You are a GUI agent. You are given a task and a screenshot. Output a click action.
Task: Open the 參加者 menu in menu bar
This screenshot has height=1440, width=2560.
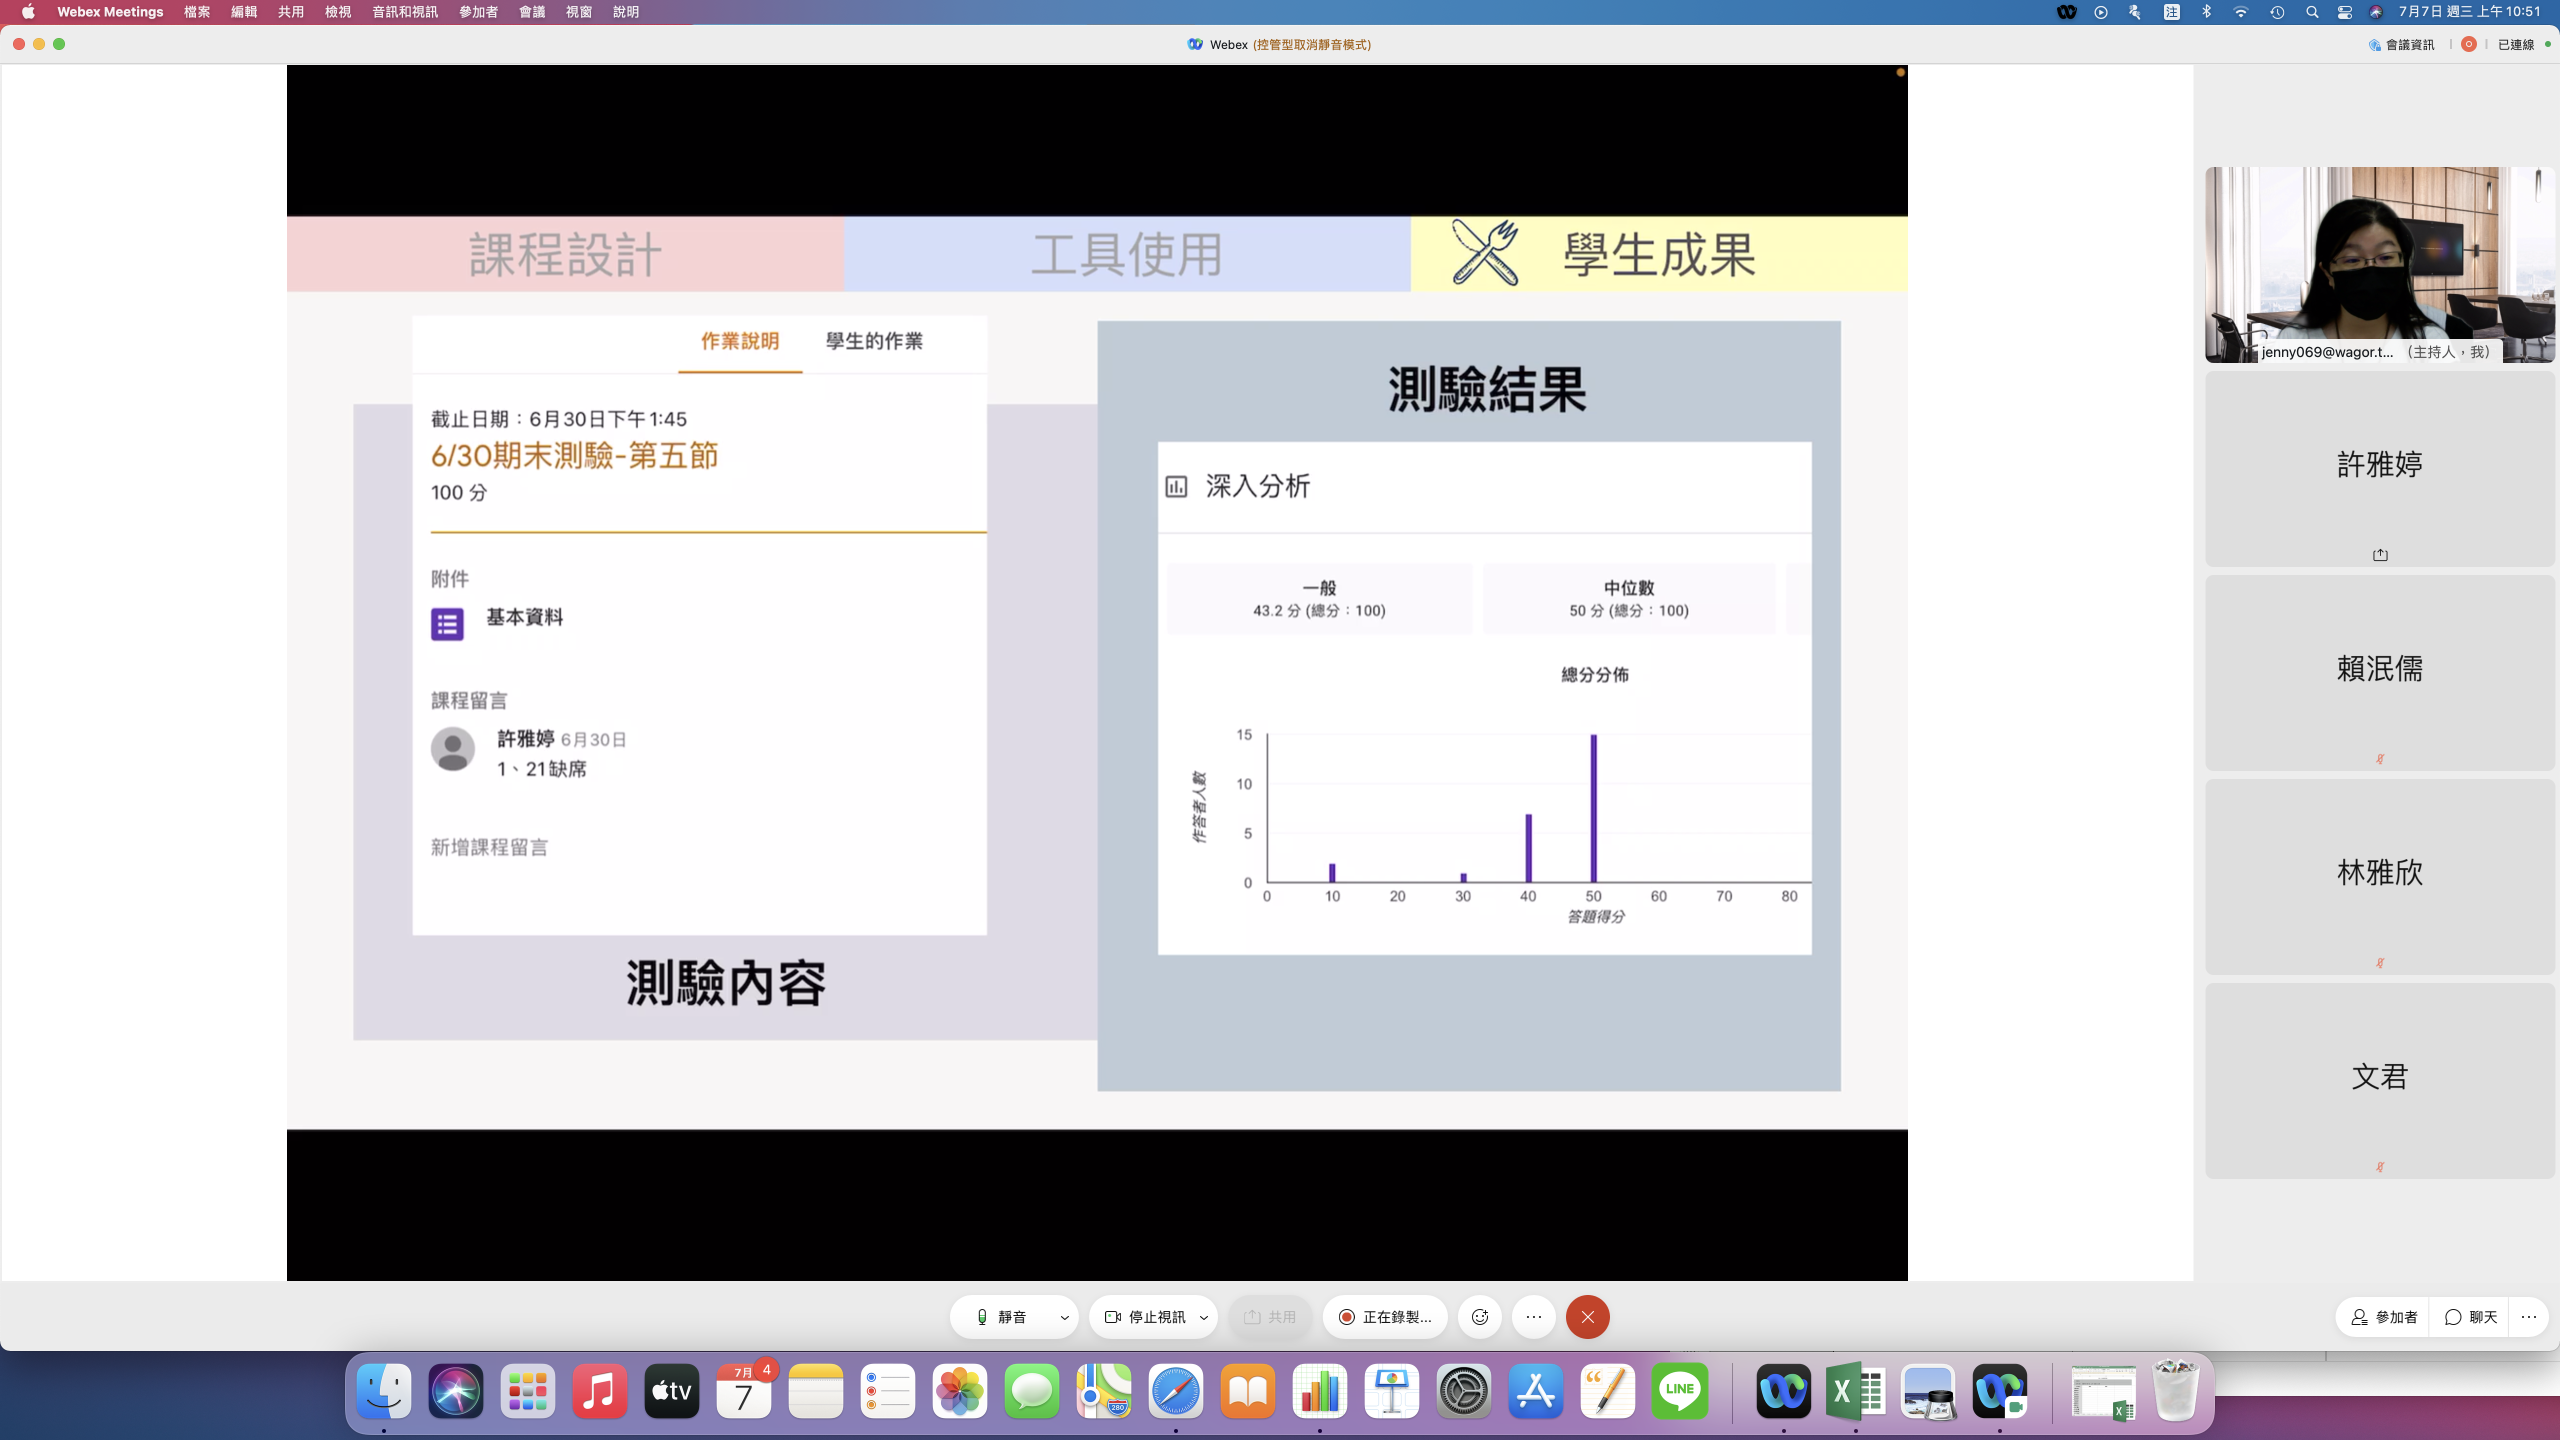pos(478,12)
